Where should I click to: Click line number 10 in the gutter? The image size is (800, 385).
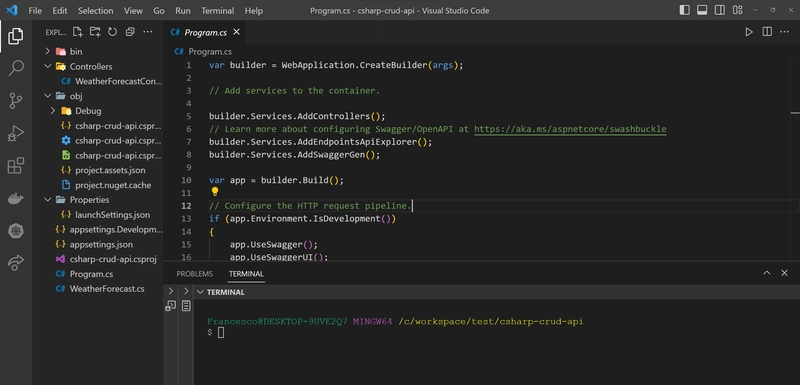click(186, 180)
